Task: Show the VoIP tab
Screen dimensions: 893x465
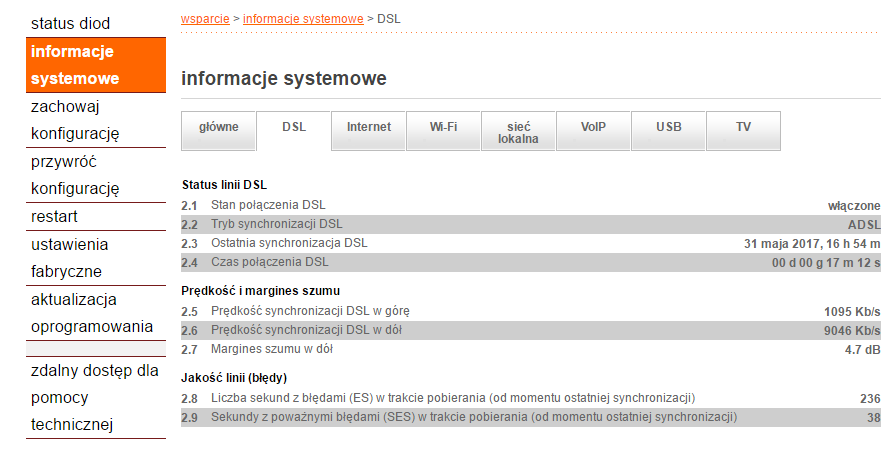Action: click(593, 128)
